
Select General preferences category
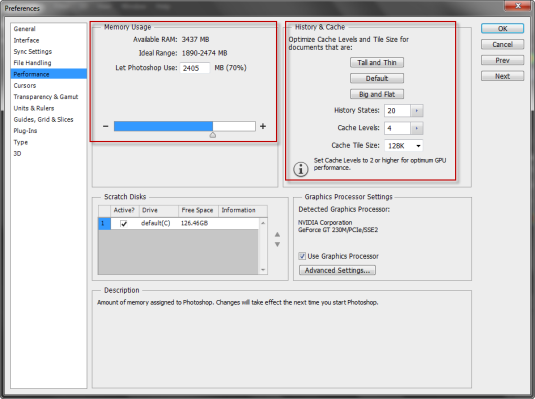click(25, 29)
